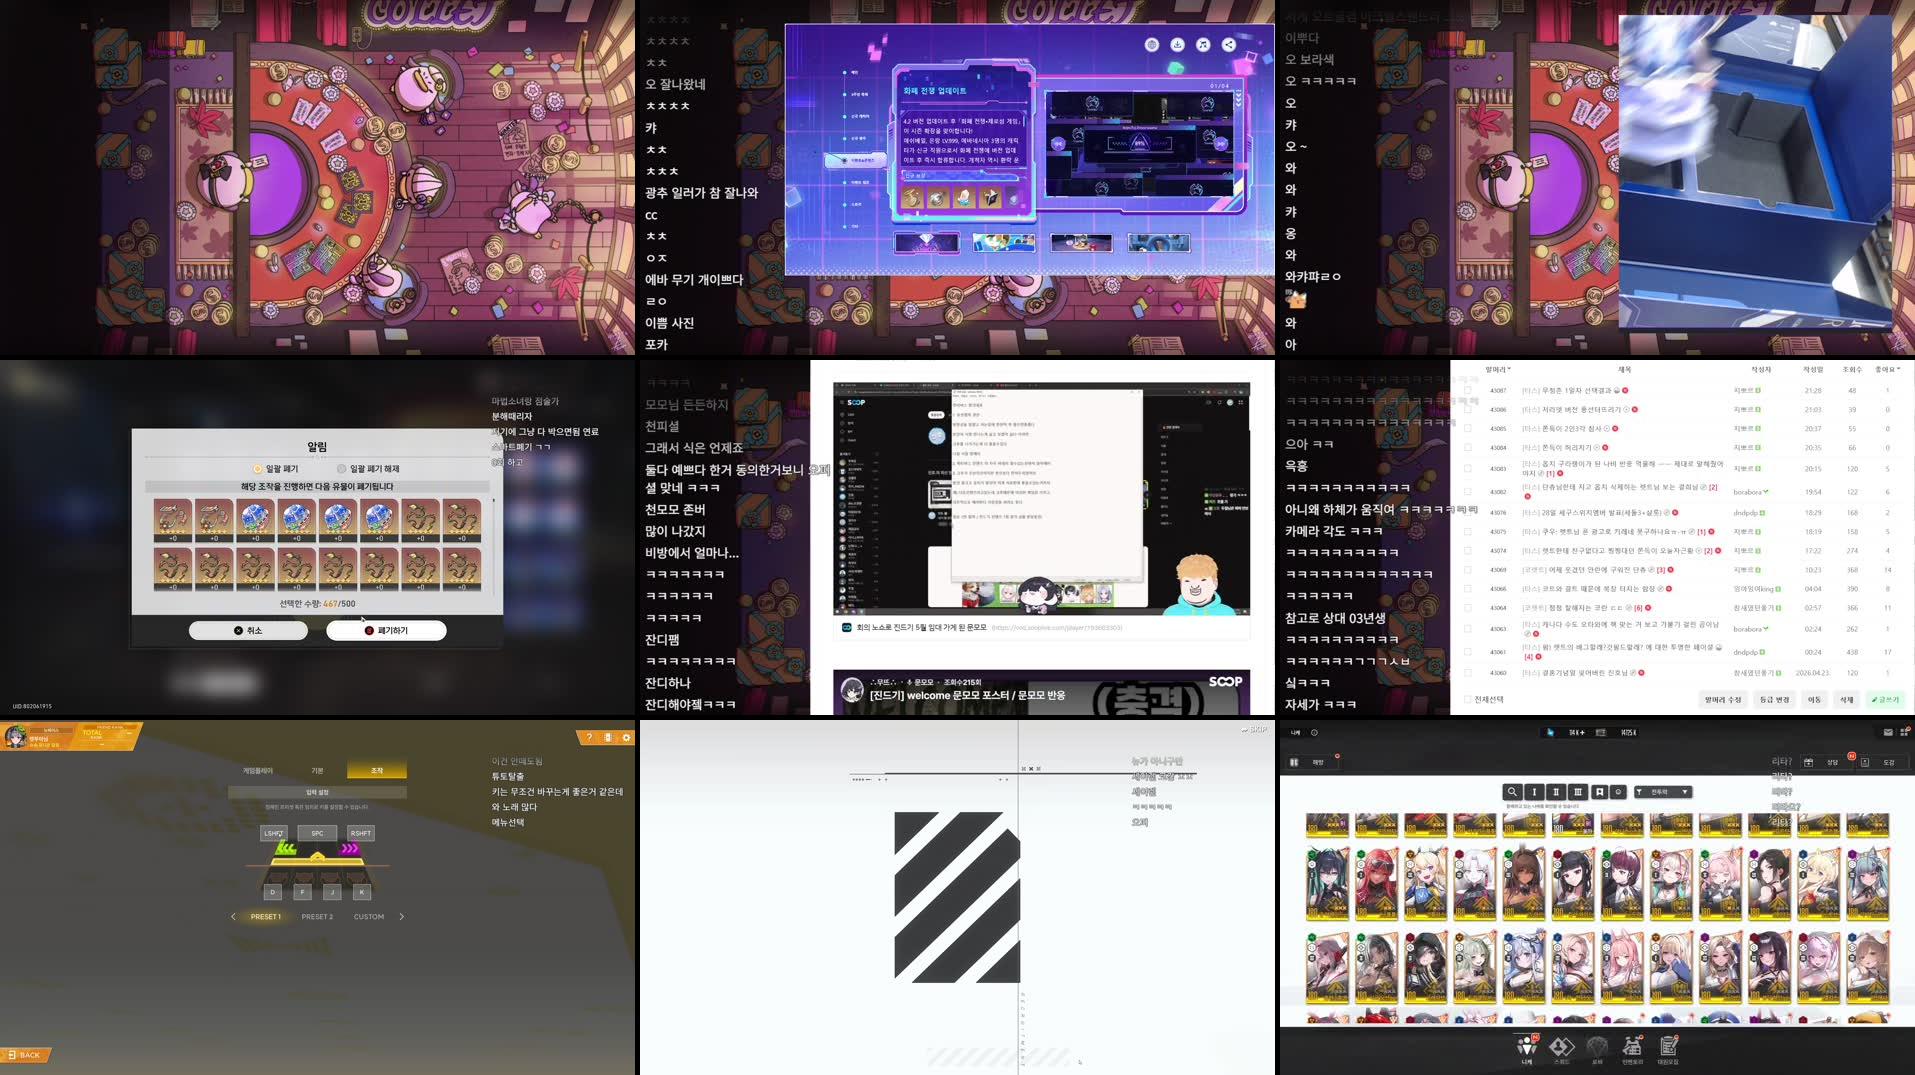This screenshot has height=1075, width=1915.
Task: Click the green 글쓰기 write button
Action: pos(1883,699)
